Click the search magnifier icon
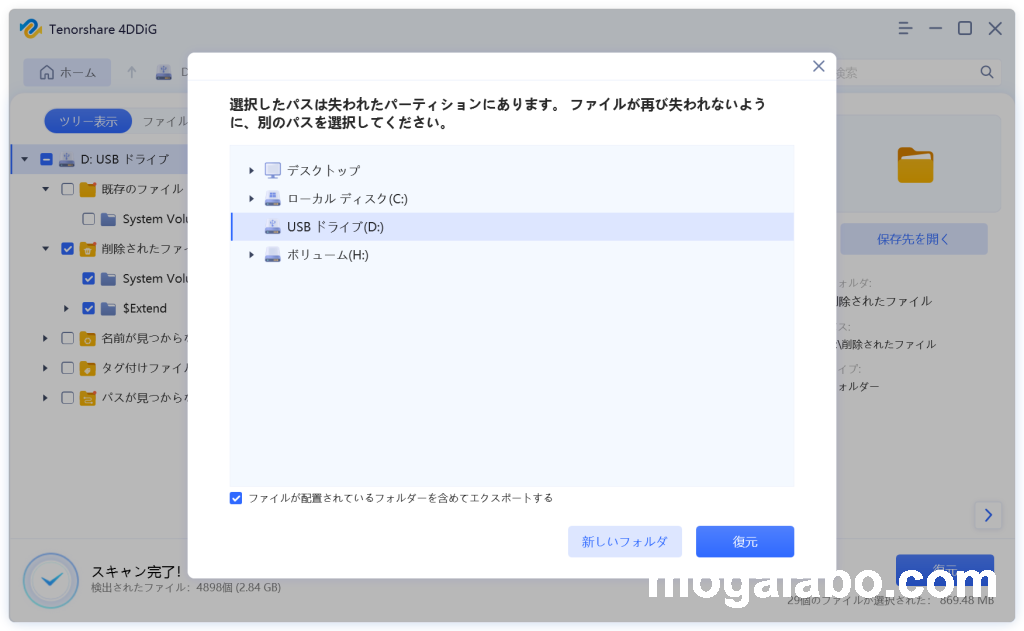The height and width of the screenshot is (631, 1024). (x=986, y=72)
